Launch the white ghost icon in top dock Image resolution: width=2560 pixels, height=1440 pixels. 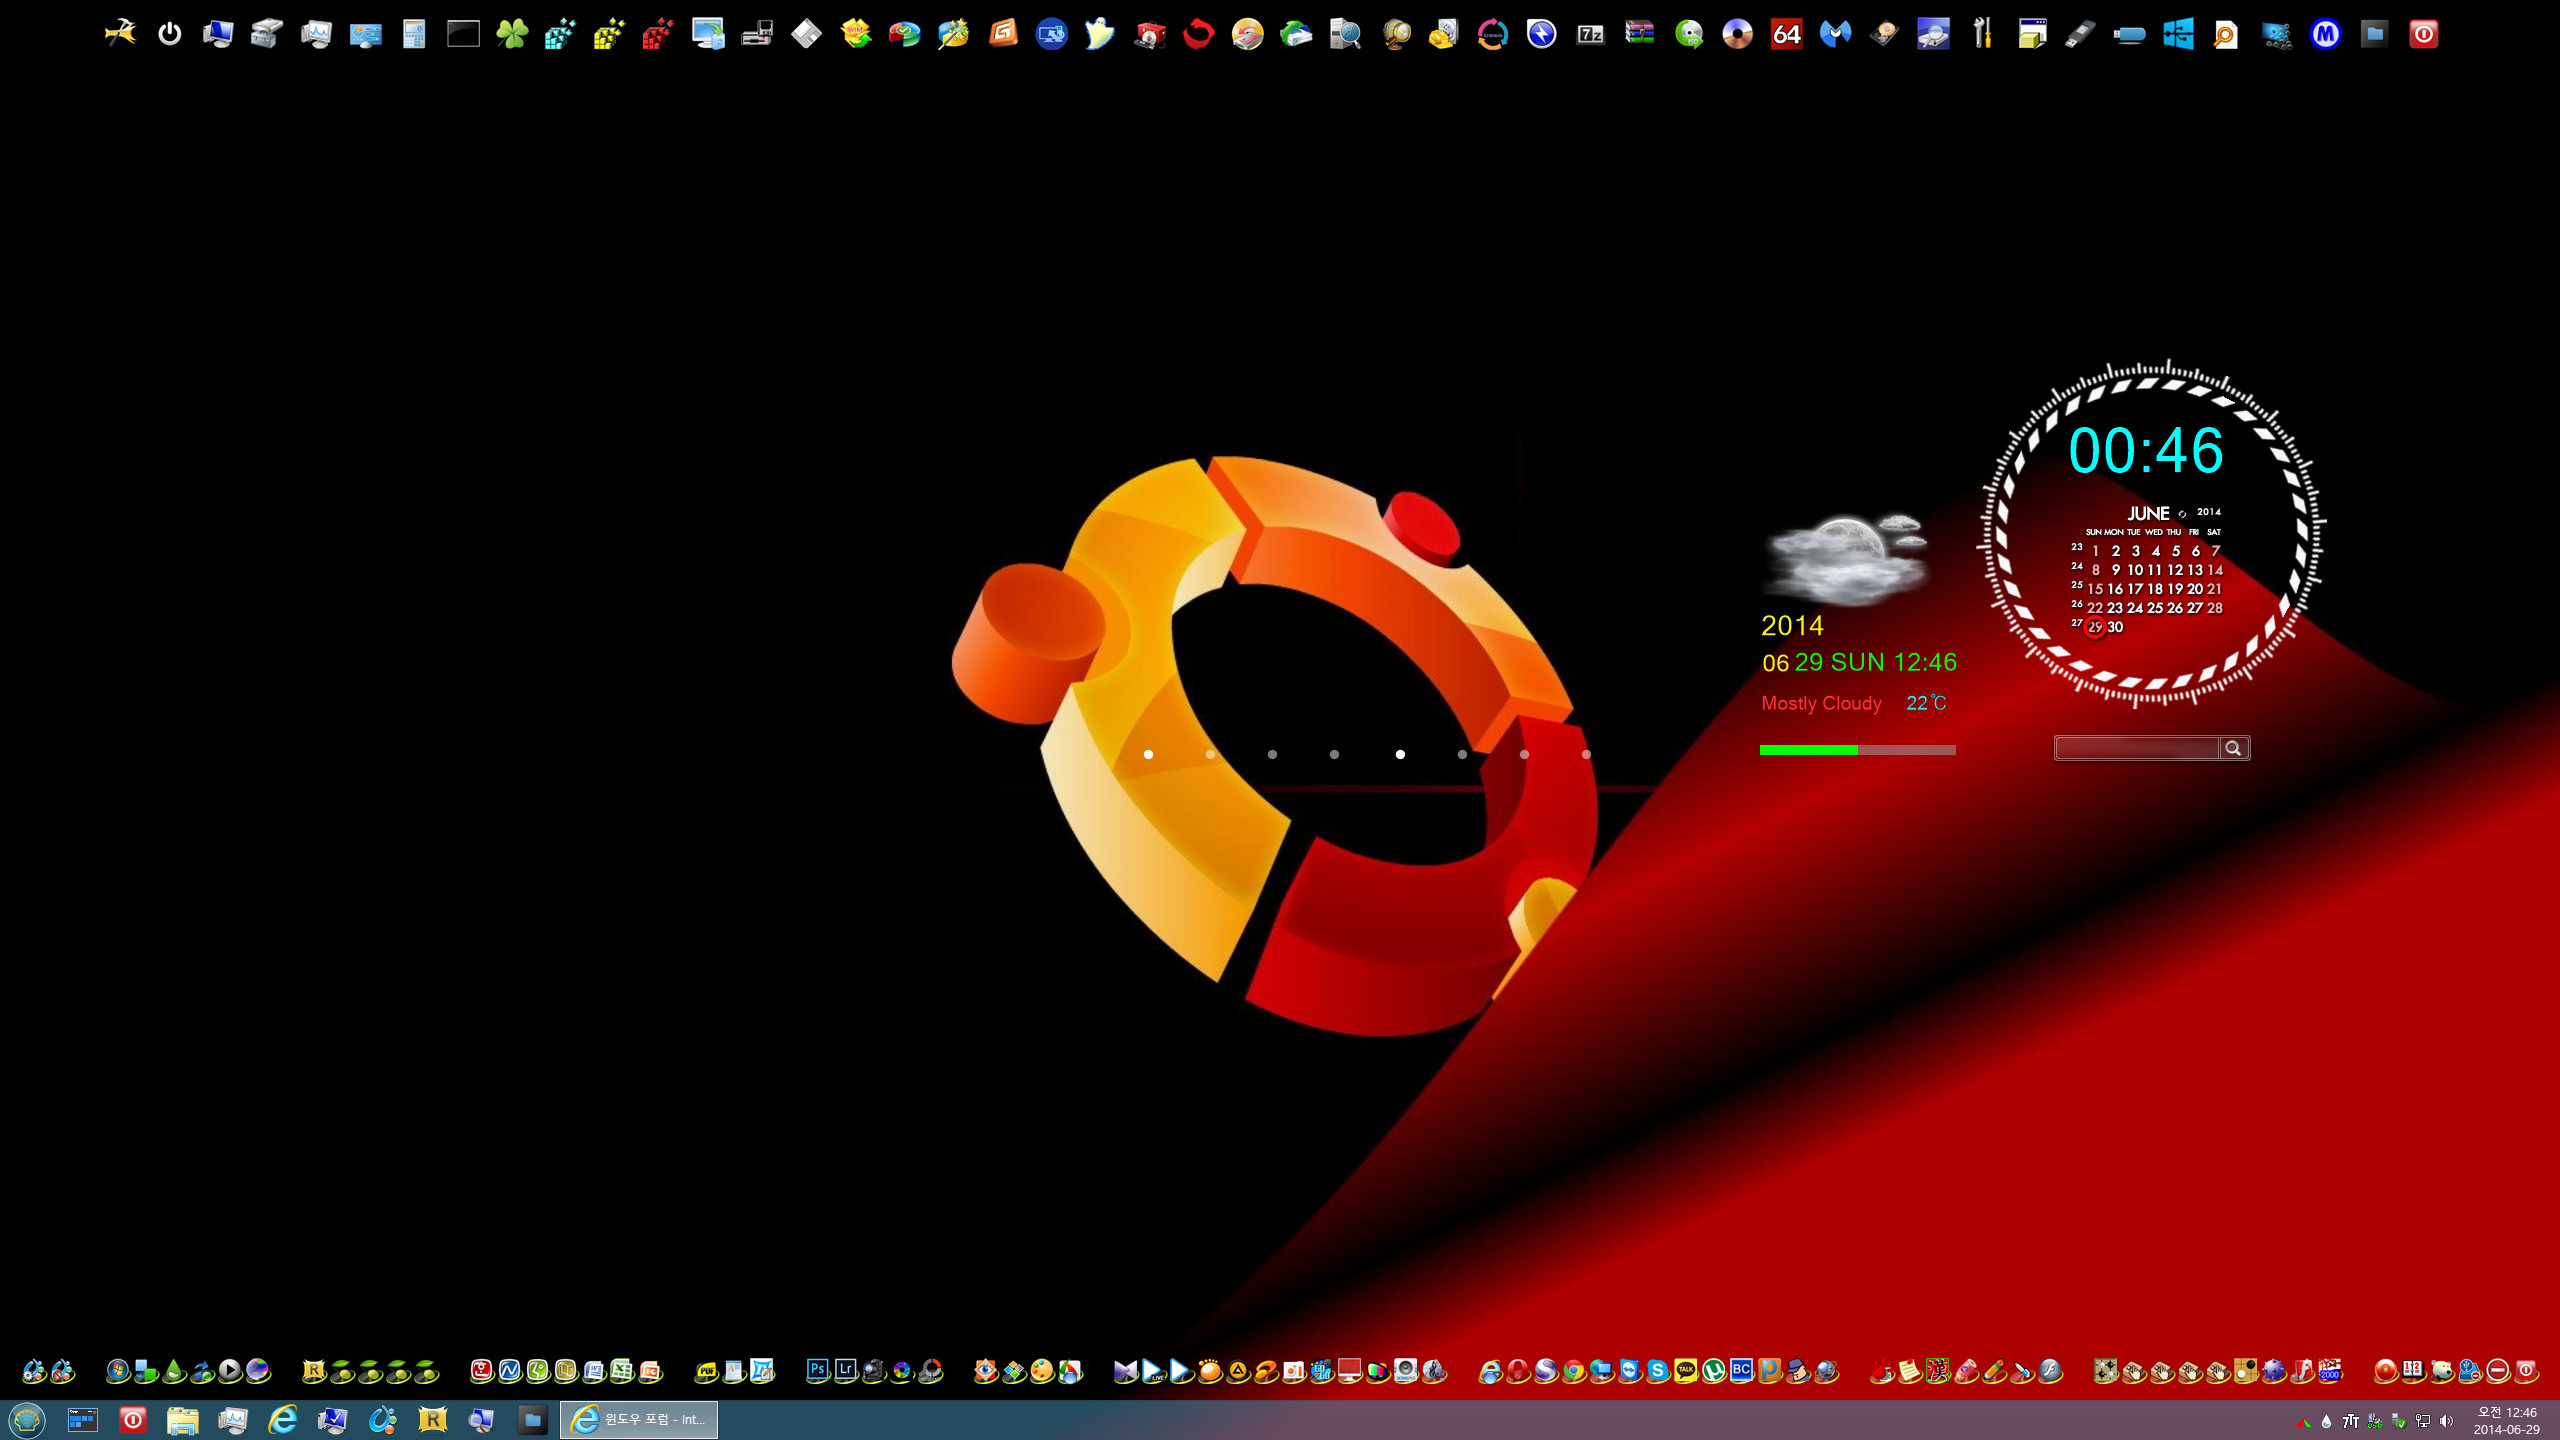(1099, 34)
